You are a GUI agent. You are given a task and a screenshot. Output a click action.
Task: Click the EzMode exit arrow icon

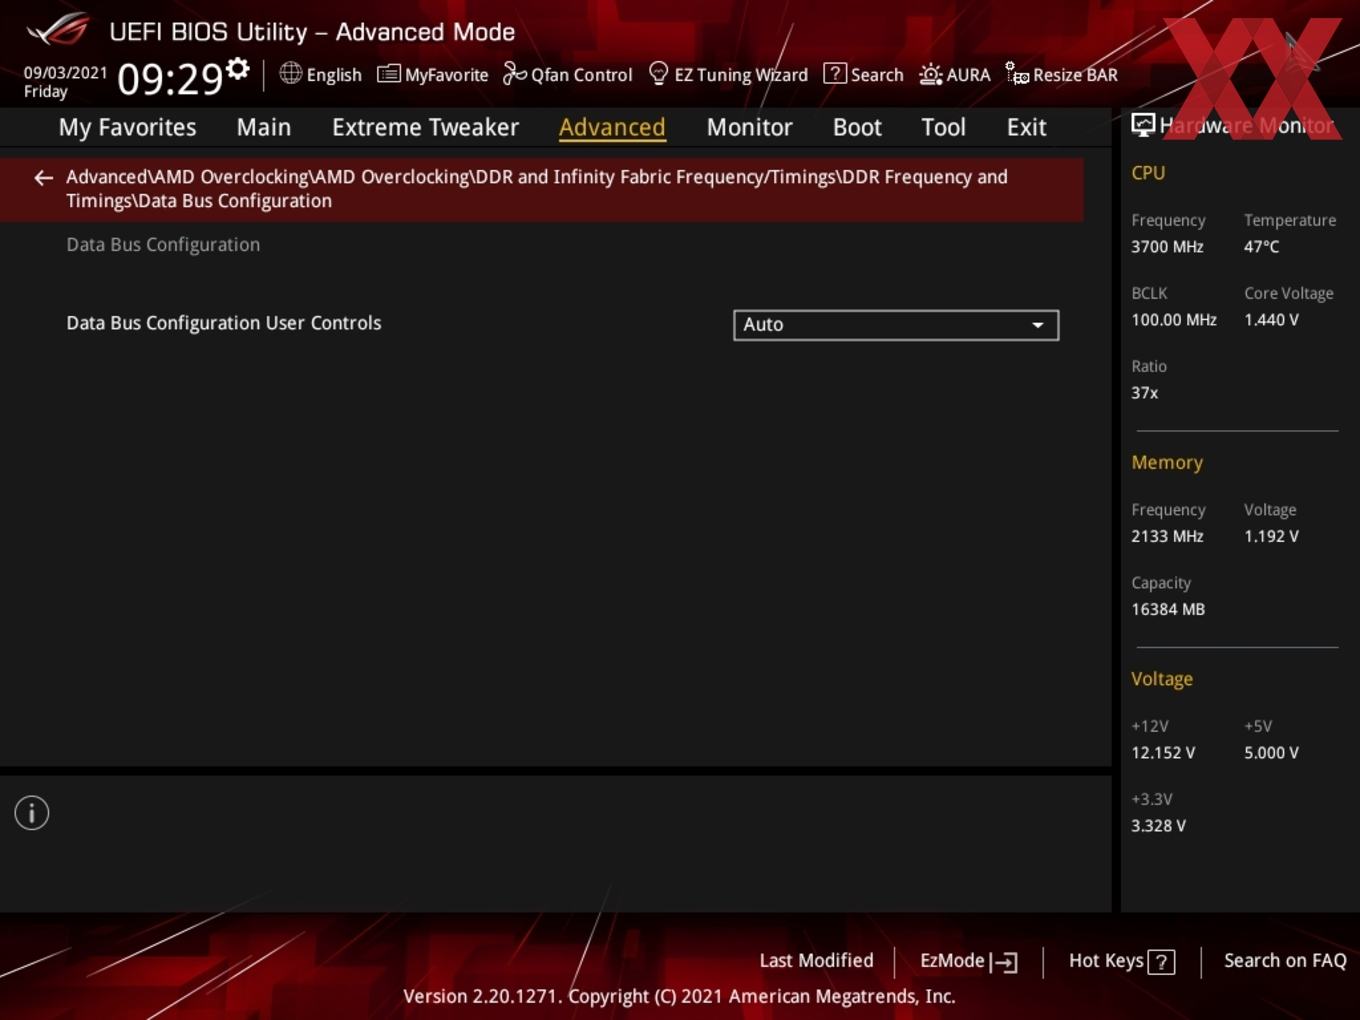[x=1004, y=962]
